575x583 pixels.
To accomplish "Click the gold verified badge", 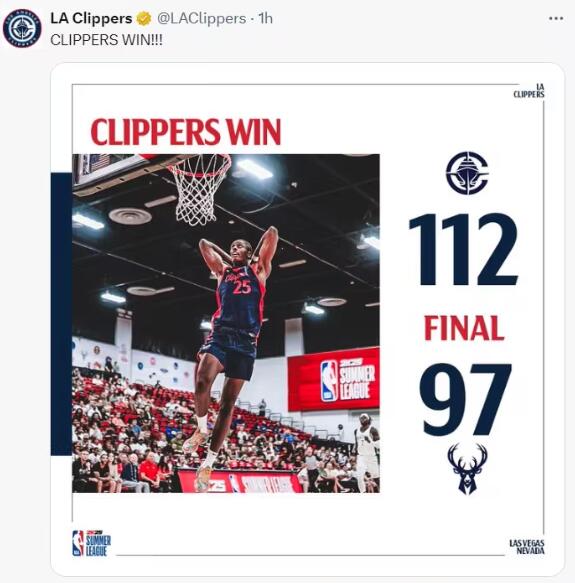I will pos(144,19).
